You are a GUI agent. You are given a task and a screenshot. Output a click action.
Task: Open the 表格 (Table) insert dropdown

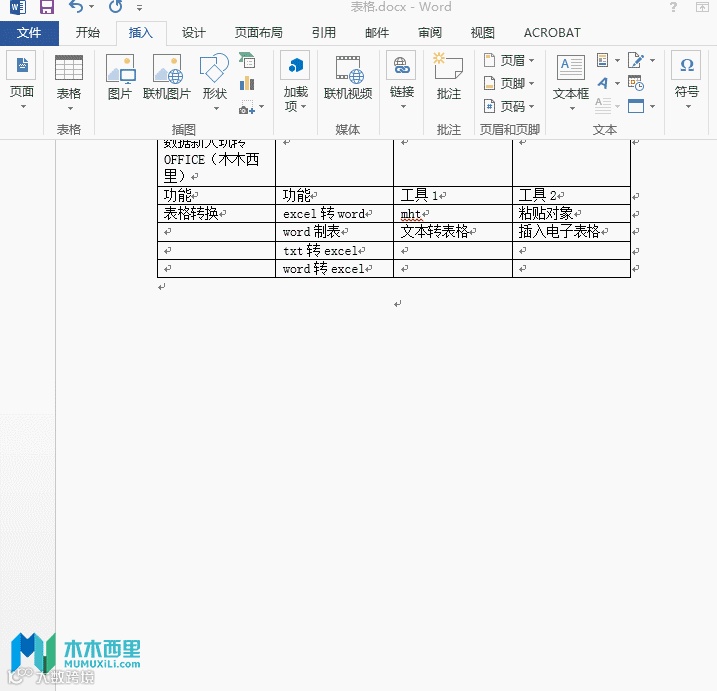coord(69,82)
